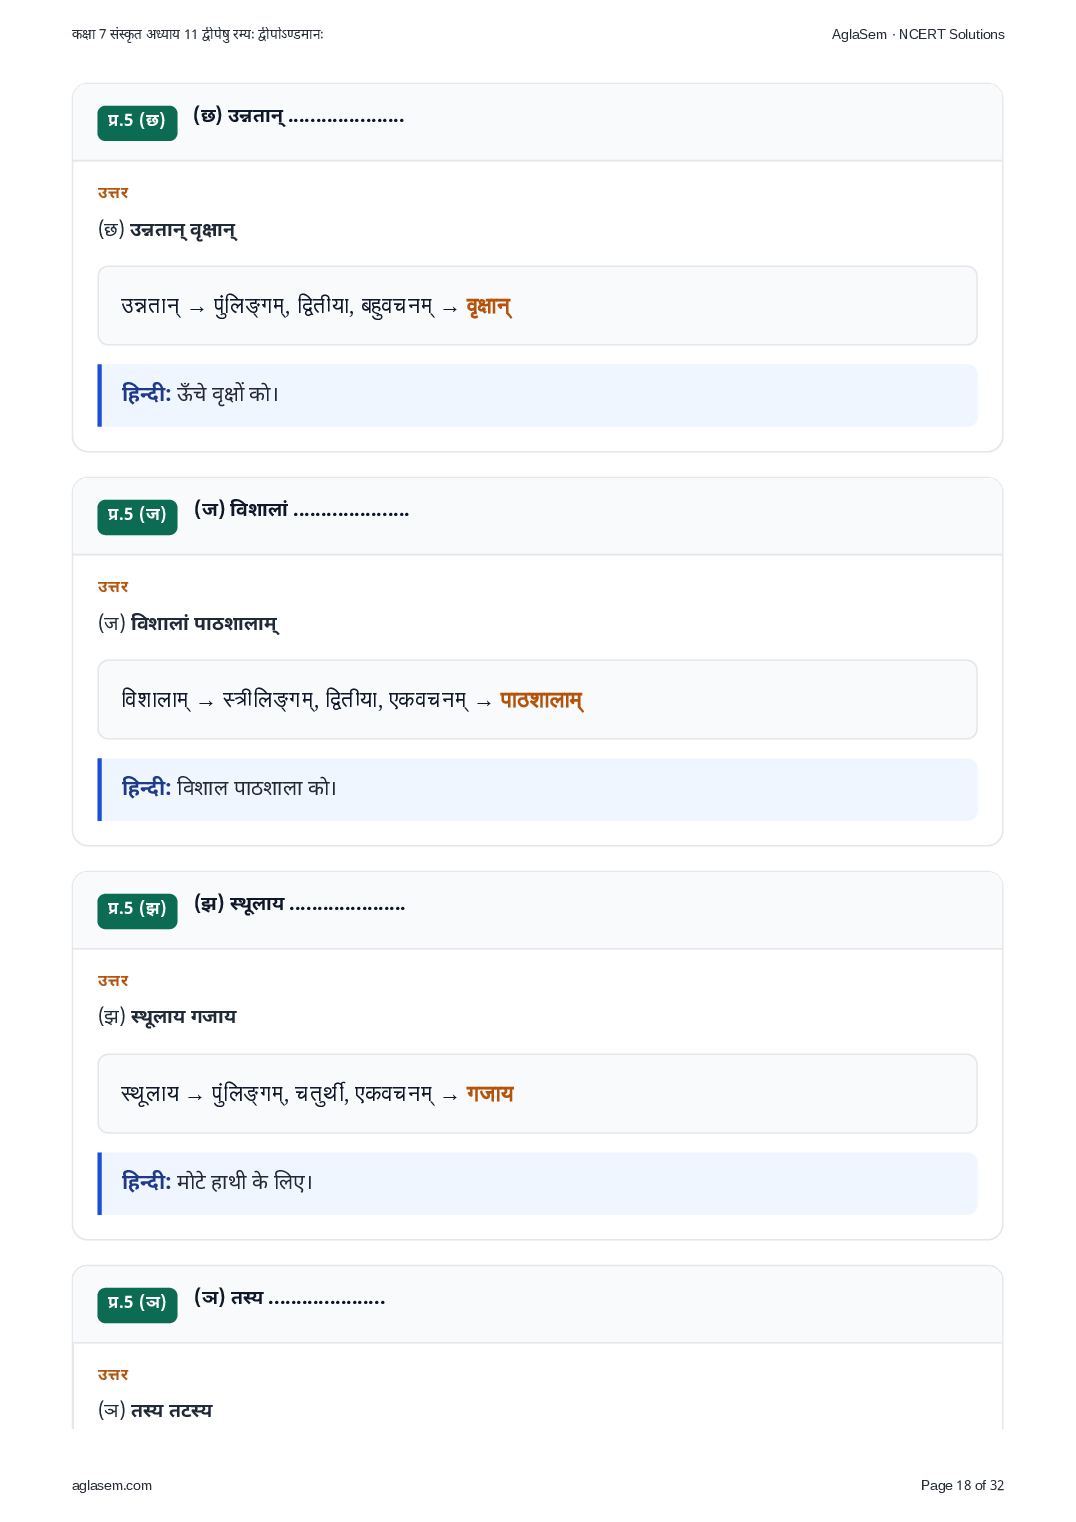
Task: Click the हिन्दी: मोटे हाथी के लिए translation box
Action: point(538,1183)
